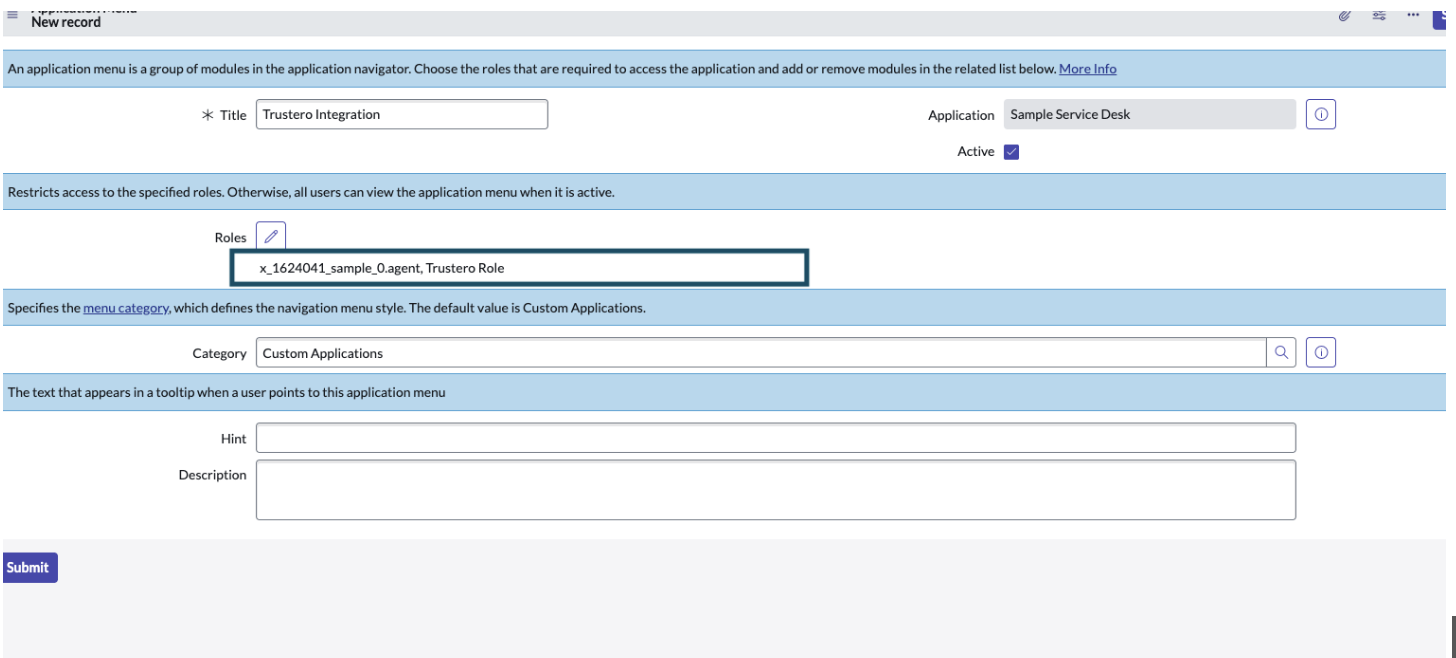Screen dimensions: 1456x658
Task: Click the Application field showing Sample Service Desk
Action: pos(1149,115)
